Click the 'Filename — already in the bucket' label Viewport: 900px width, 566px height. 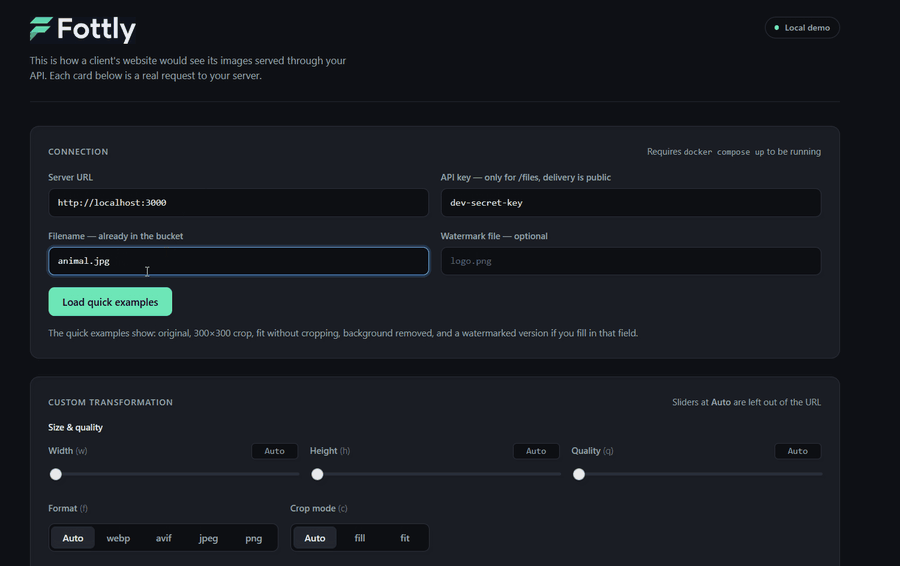[115, 236]
